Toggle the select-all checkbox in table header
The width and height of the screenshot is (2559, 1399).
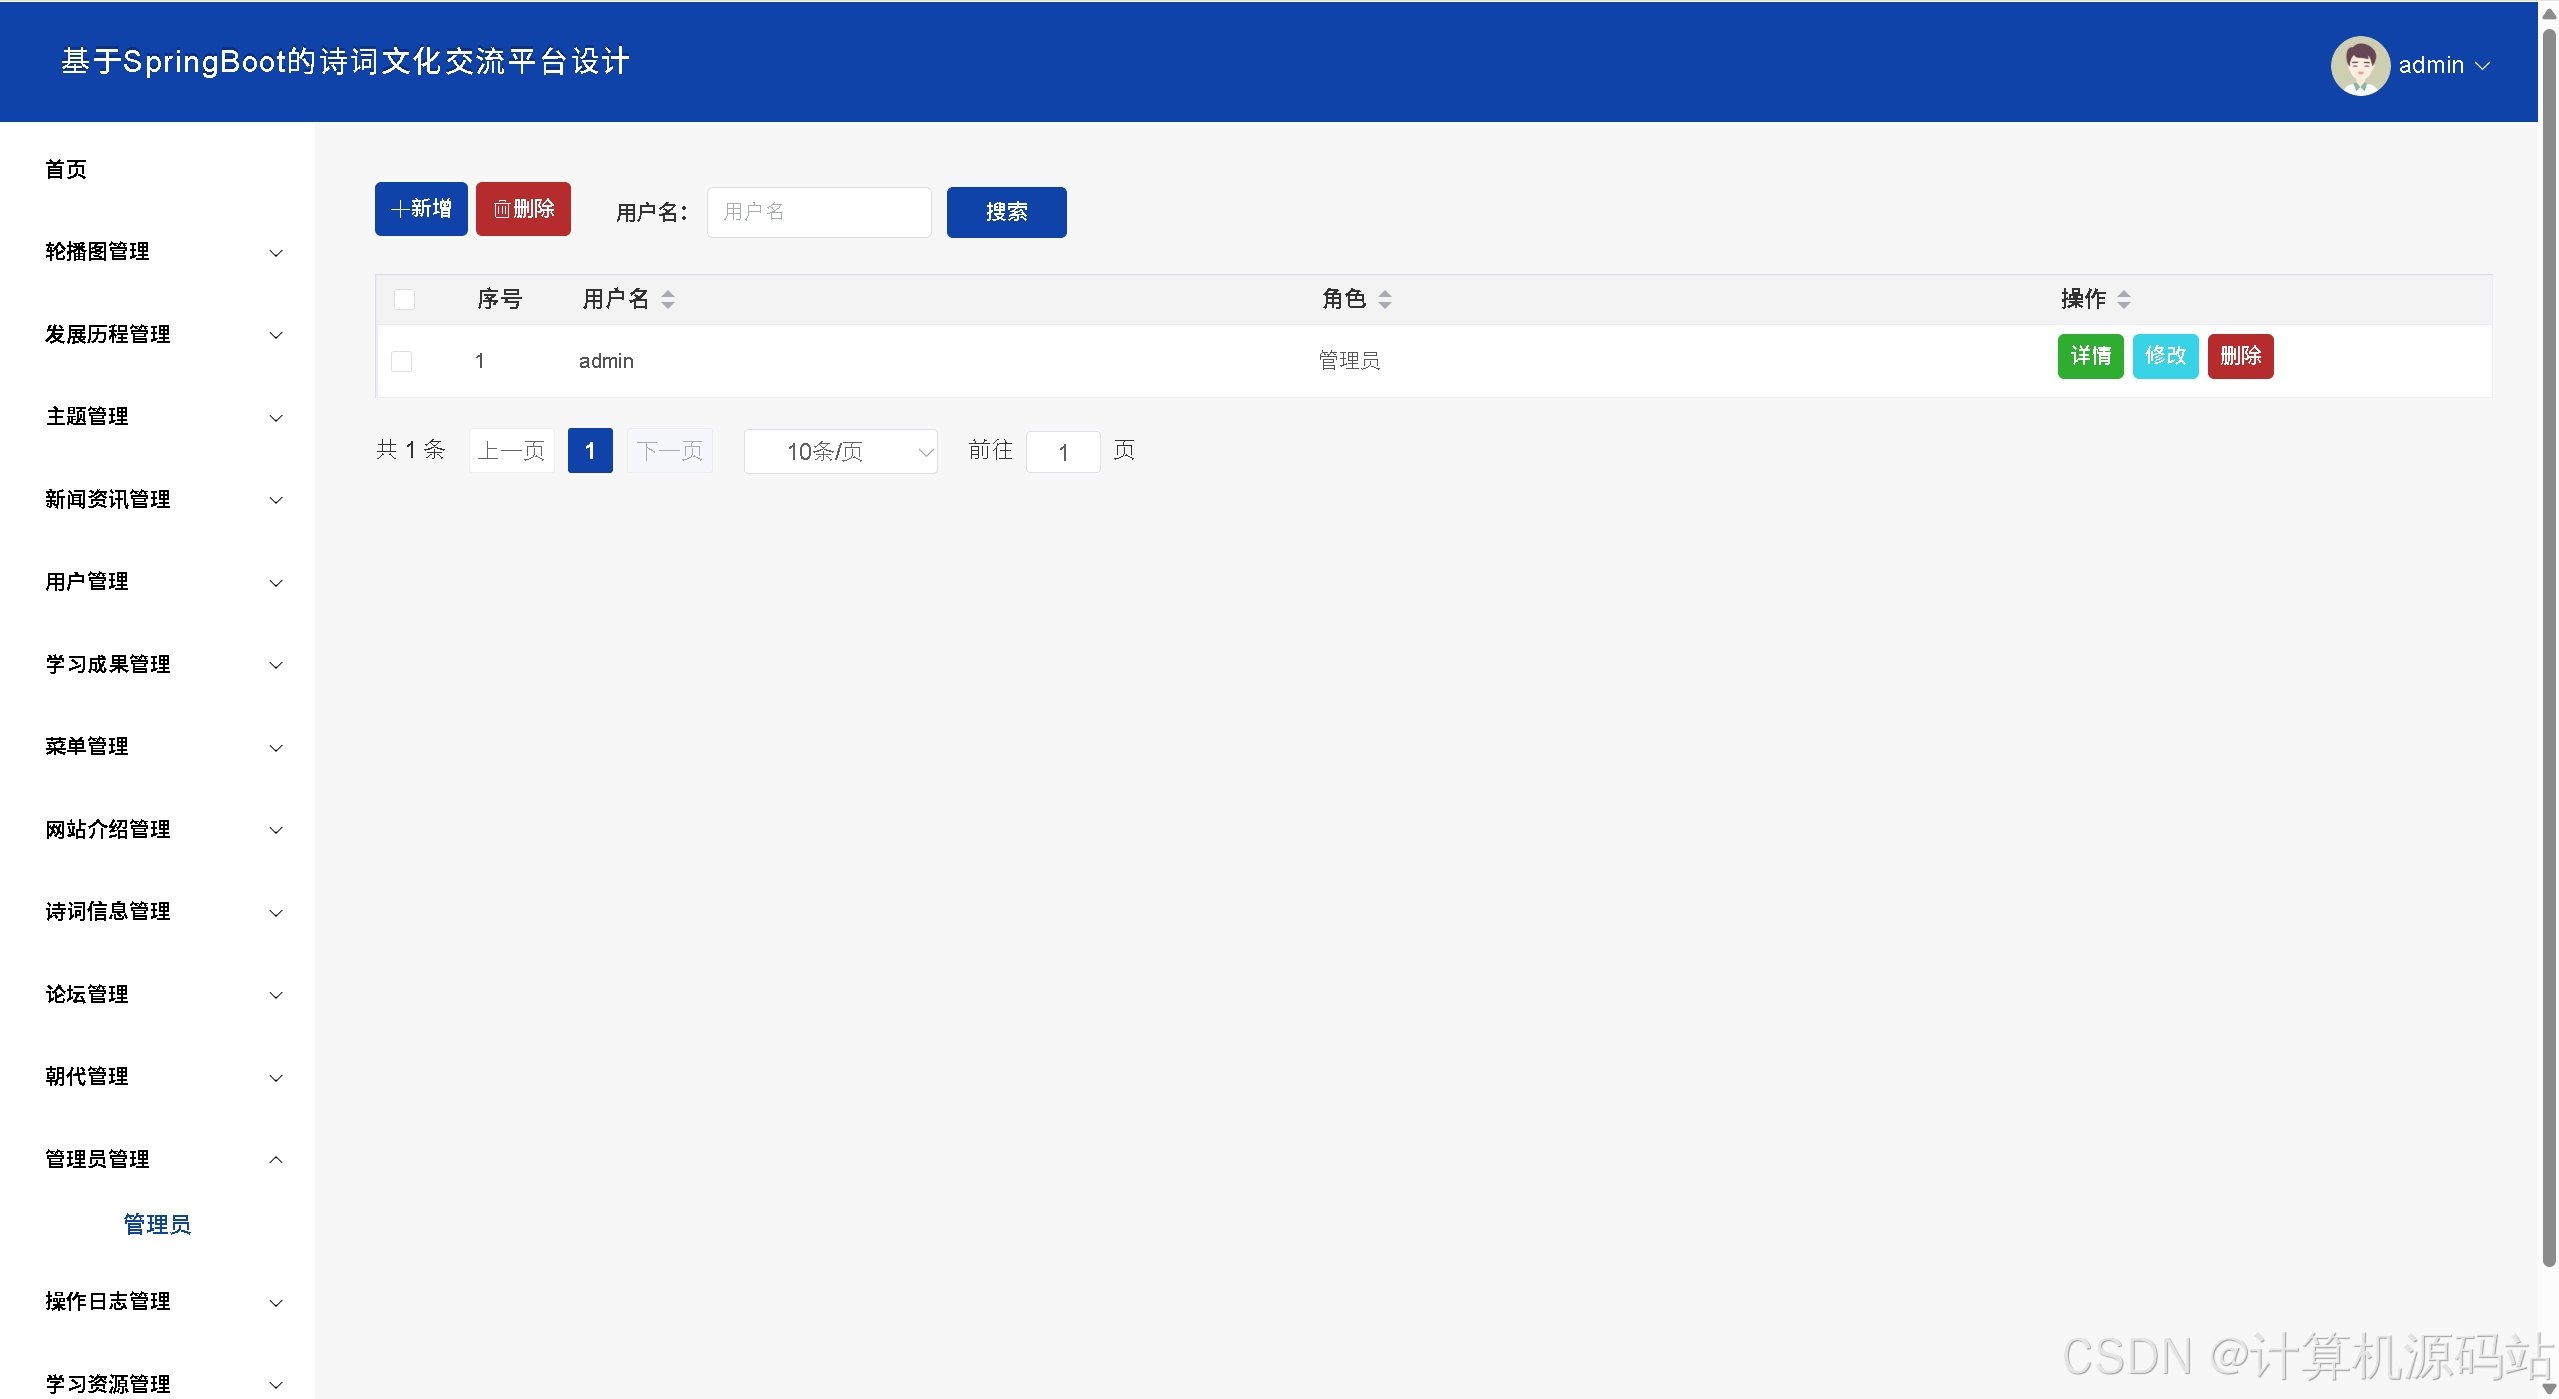coord(404,299)
